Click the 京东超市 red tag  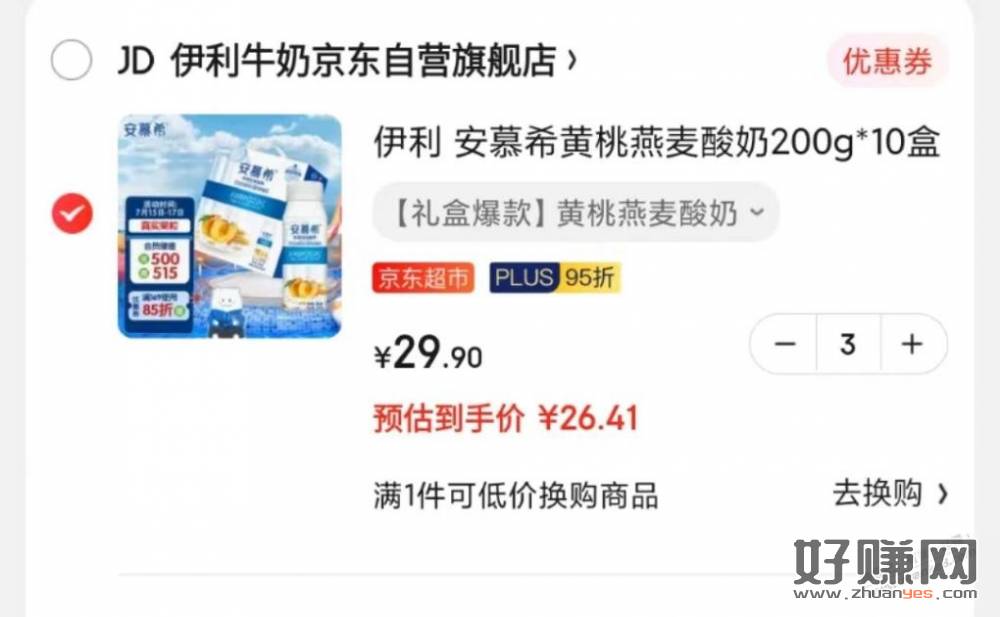pos(423,278)
